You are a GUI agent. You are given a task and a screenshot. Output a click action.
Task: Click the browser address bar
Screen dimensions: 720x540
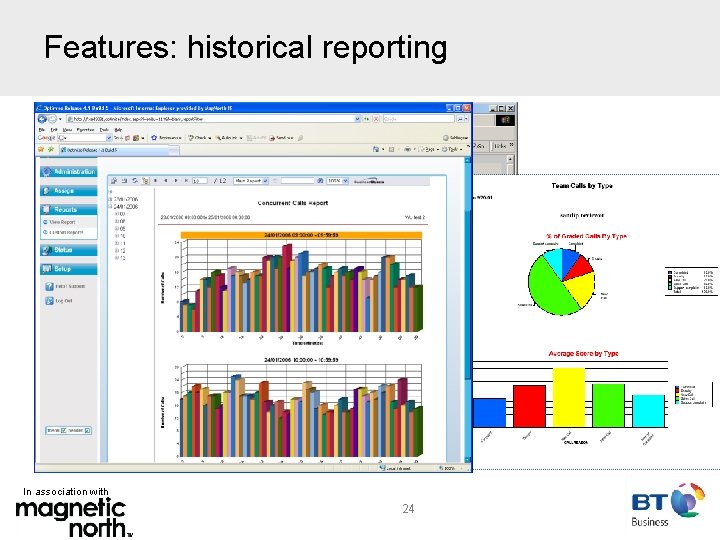click(x=213, y=119)
